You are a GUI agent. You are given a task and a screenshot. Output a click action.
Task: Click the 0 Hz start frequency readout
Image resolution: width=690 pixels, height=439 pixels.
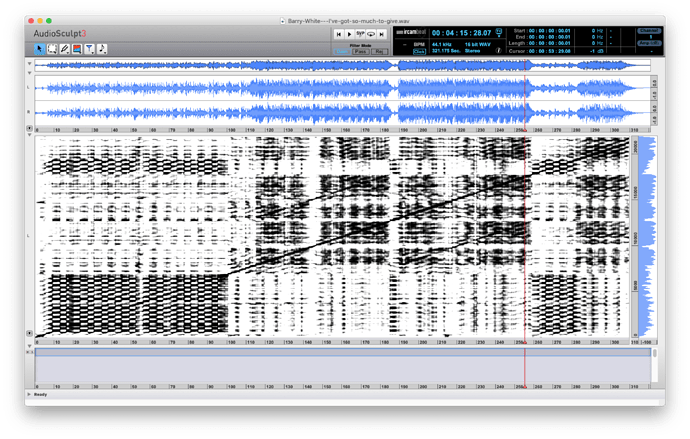(597, 31)
